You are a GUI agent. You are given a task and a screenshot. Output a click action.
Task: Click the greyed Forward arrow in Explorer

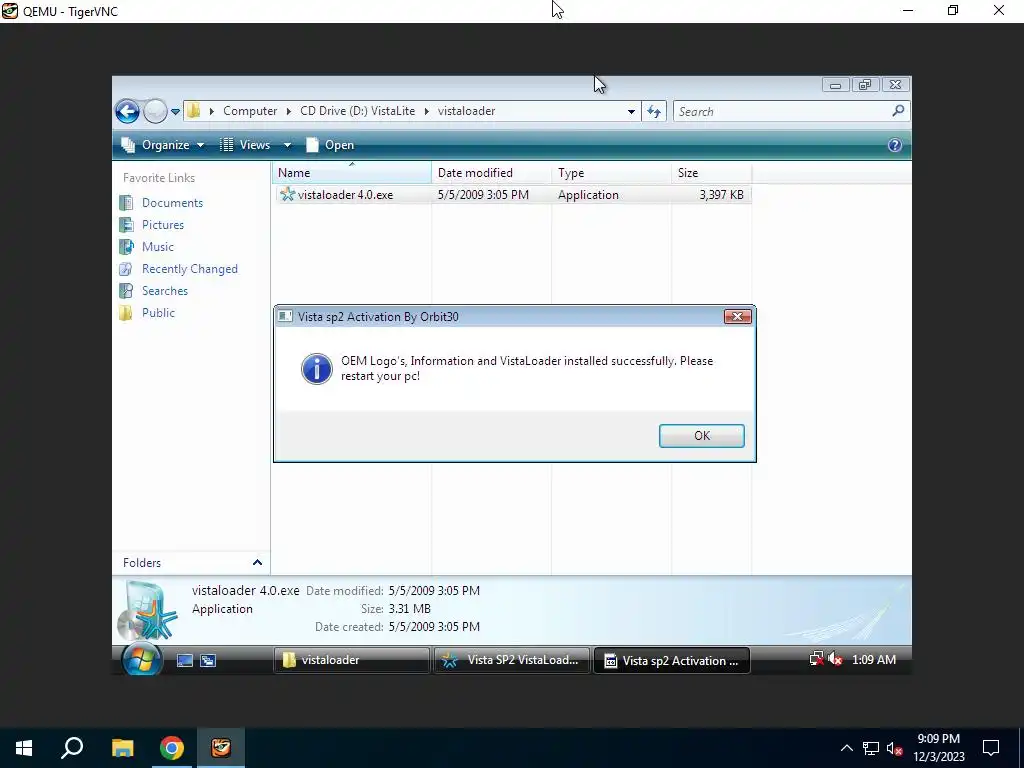click(x=155, y=111)
